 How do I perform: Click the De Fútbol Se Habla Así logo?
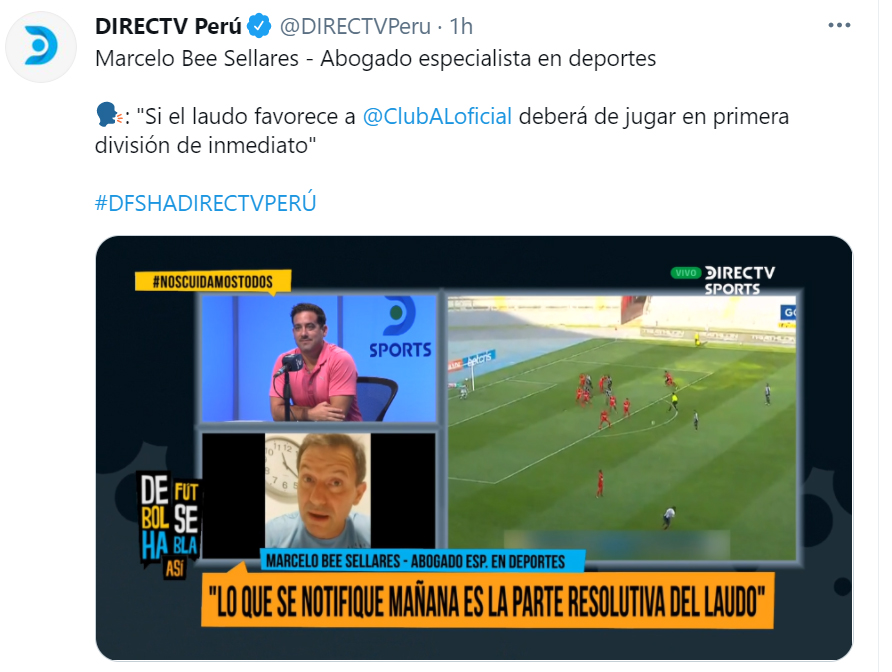click(x=169, y=523)
